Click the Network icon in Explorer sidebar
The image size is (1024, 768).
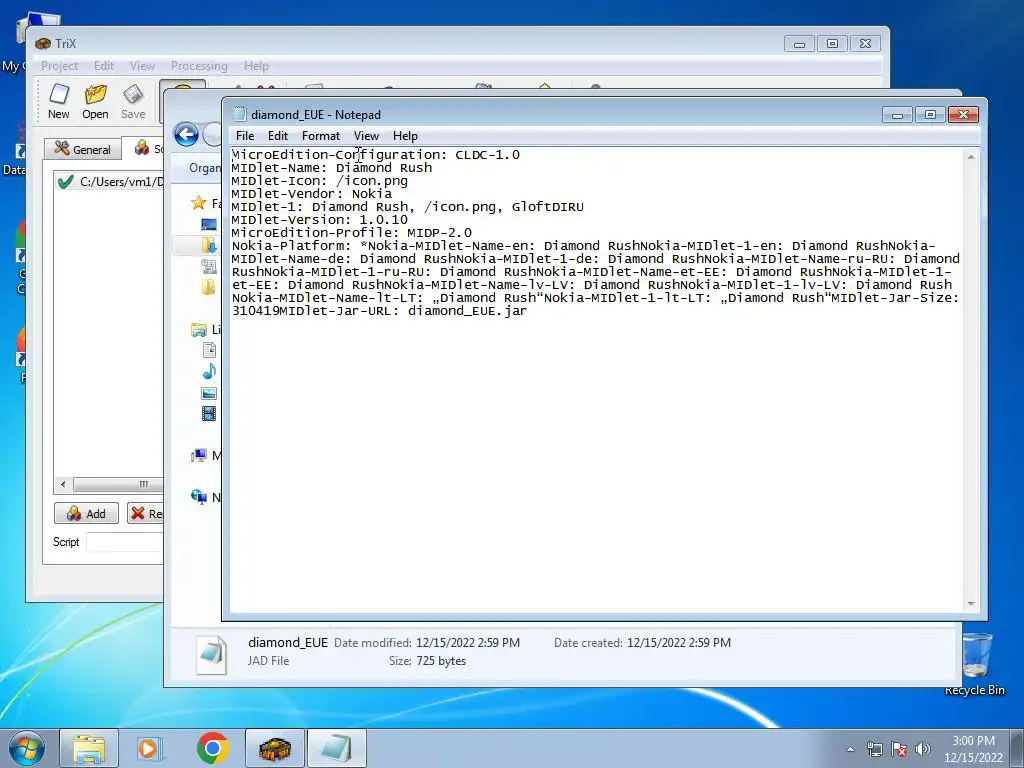pos(199,497)
